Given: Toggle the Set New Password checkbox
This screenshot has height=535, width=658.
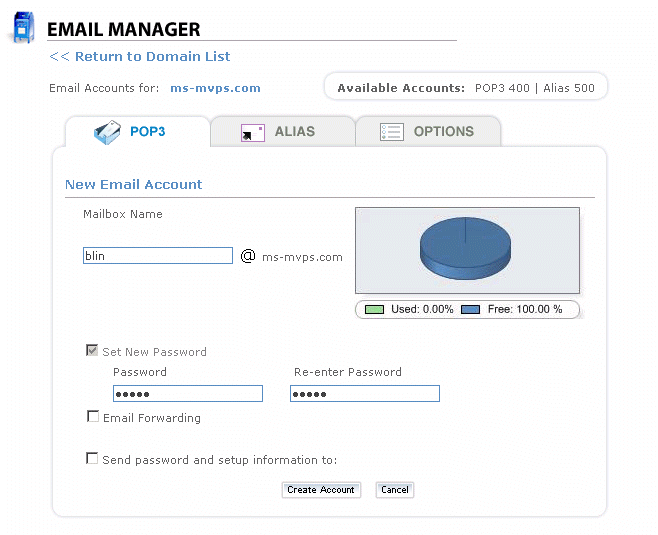Looking at the screenshot, I should (92, 350).
